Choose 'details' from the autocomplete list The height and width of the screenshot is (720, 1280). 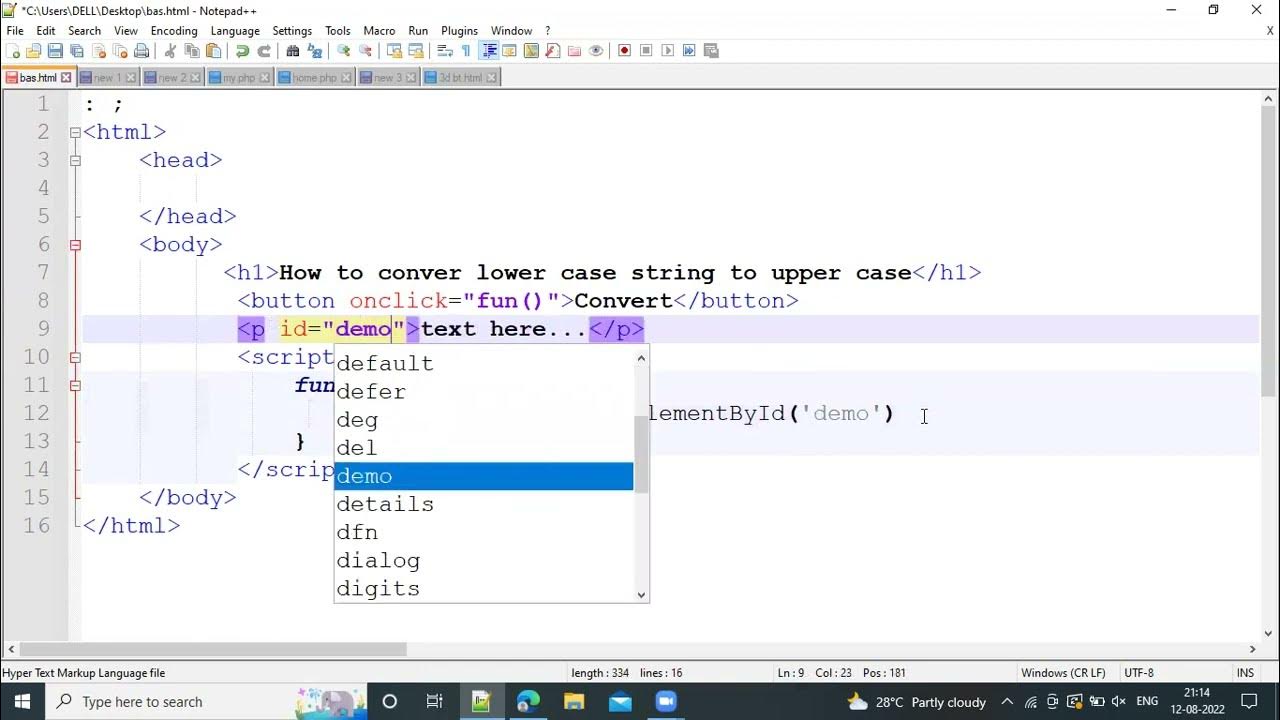click(x=484, y=504)
